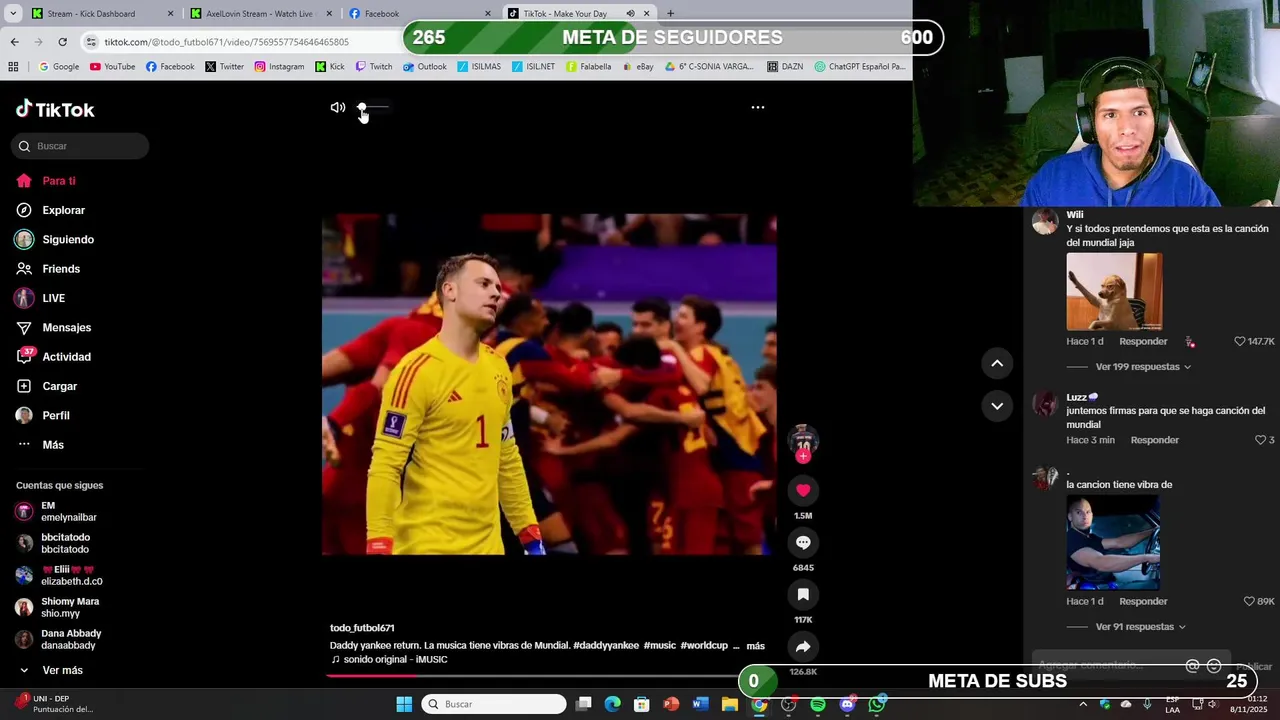Reply to Luzz's comment via Responder
Viewport: 1280px width, 720px height.
point(1154,440)
